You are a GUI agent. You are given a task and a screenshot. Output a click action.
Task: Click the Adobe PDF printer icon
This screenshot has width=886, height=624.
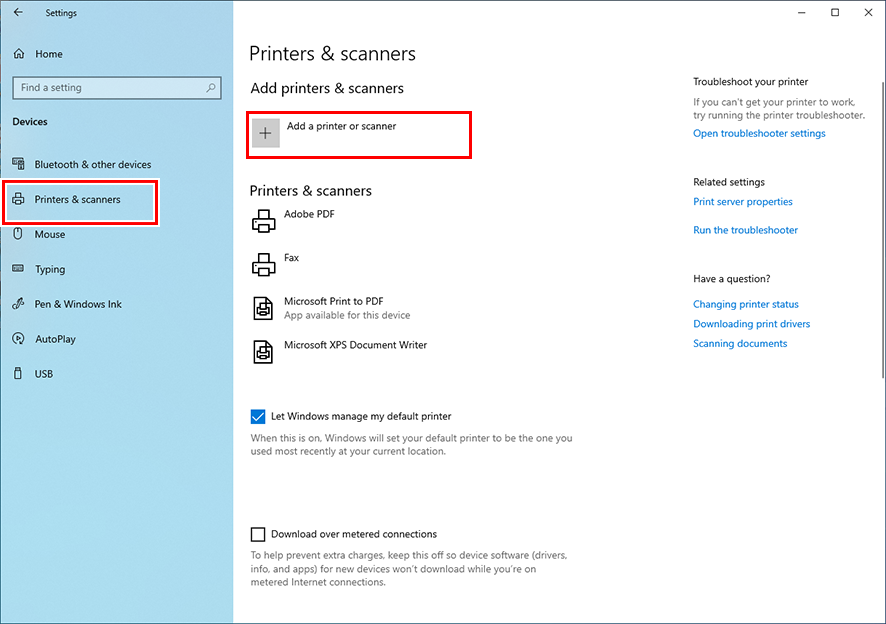262,220
